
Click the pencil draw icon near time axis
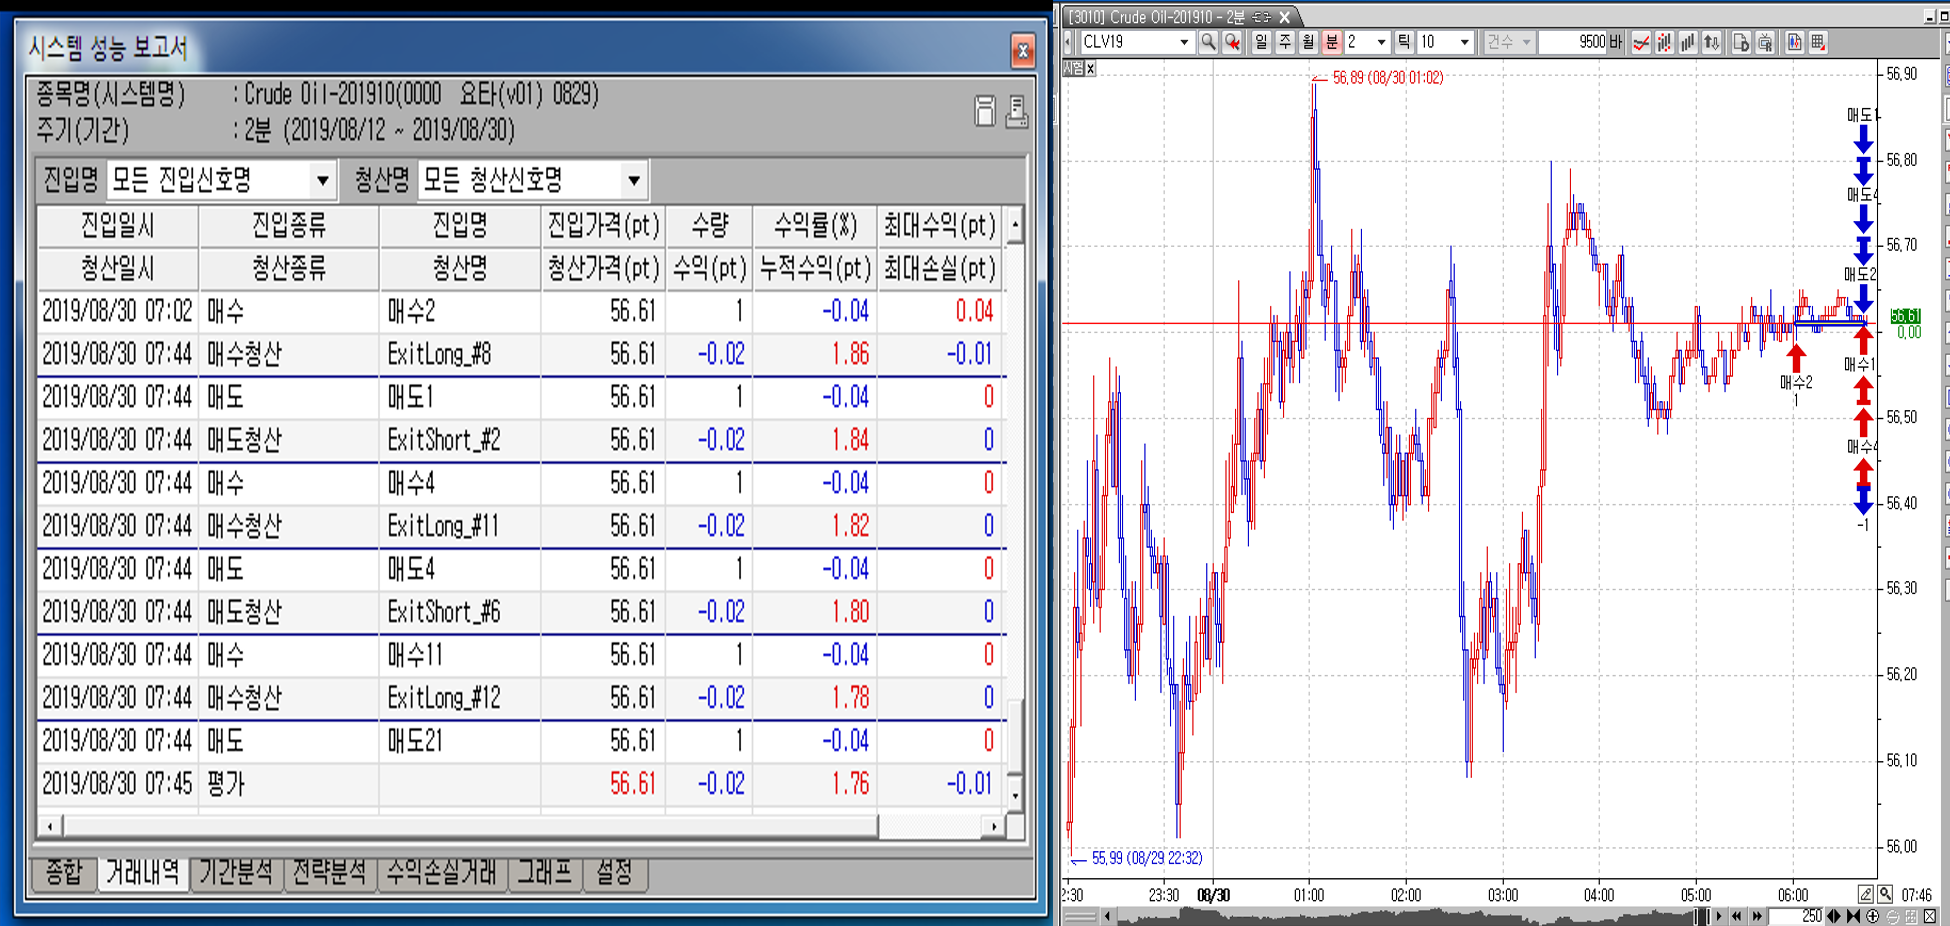click(x=1866, y=894)
